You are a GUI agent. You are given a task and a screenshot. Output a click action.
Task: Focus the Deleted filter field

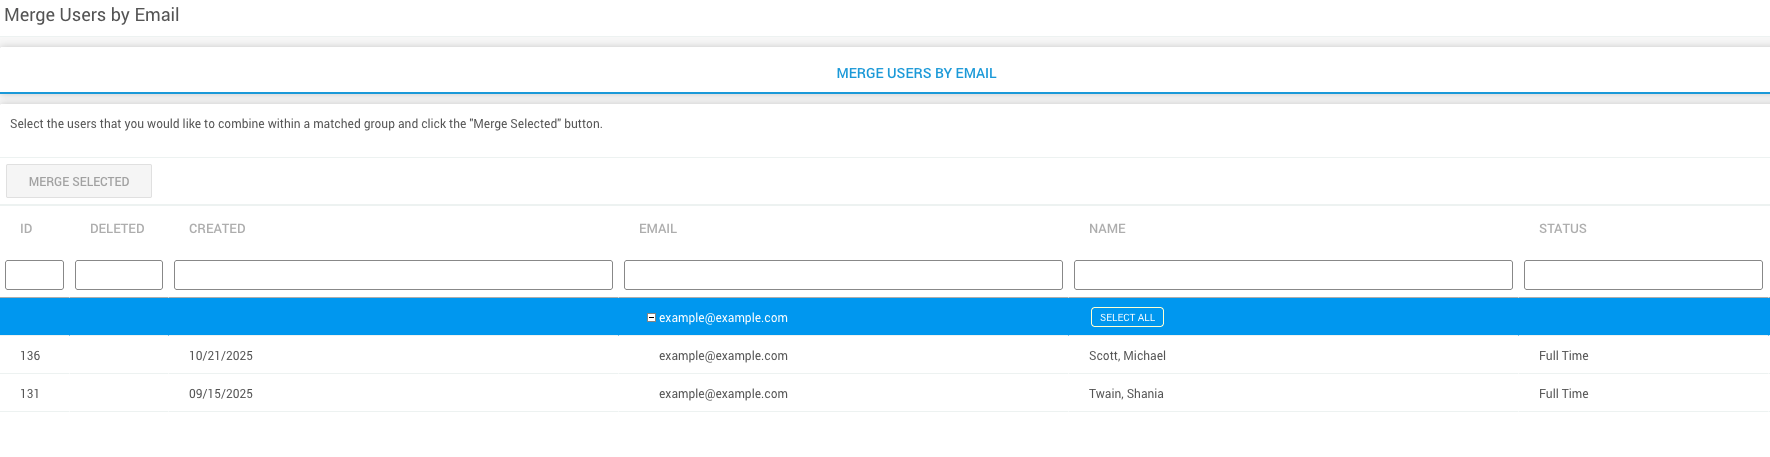click(x=119, y=275)
